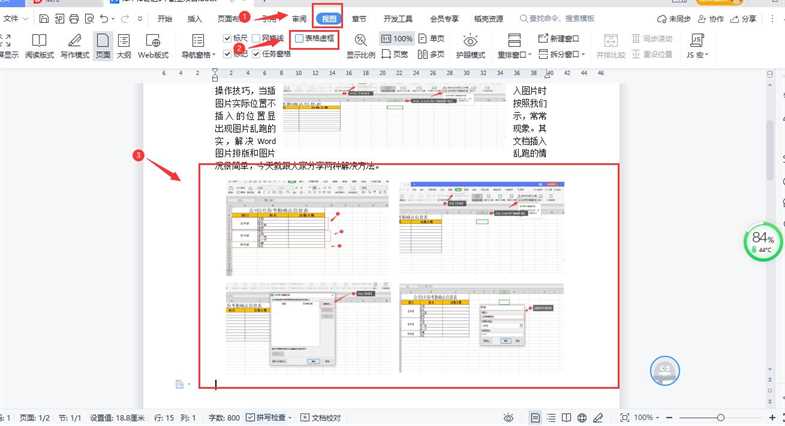Click the 协作 collaborate button

point(711,18)
